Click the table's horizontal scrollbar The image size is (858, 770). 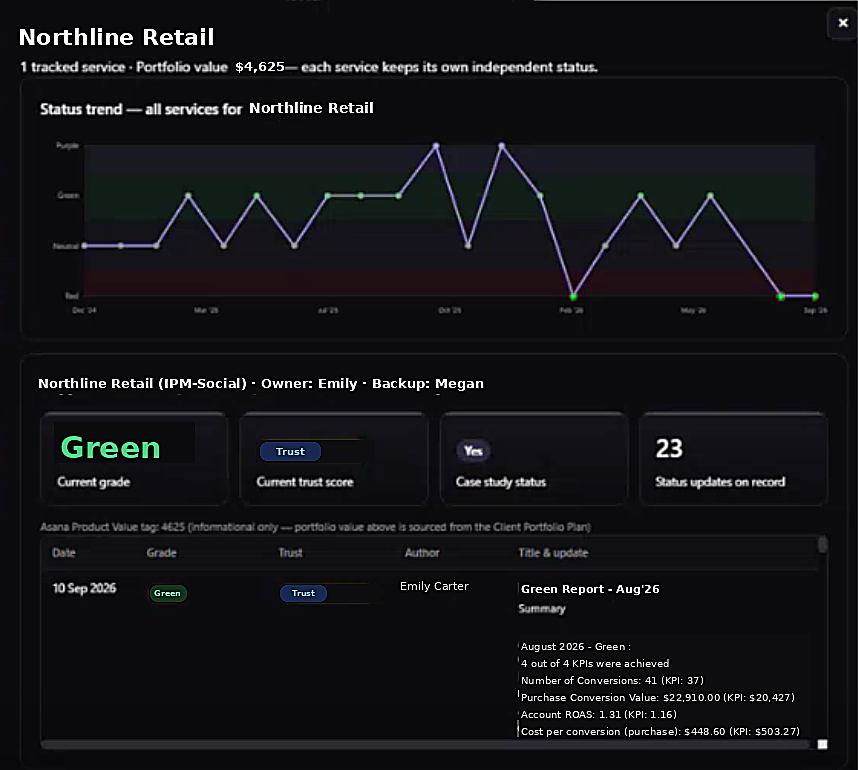426,744
